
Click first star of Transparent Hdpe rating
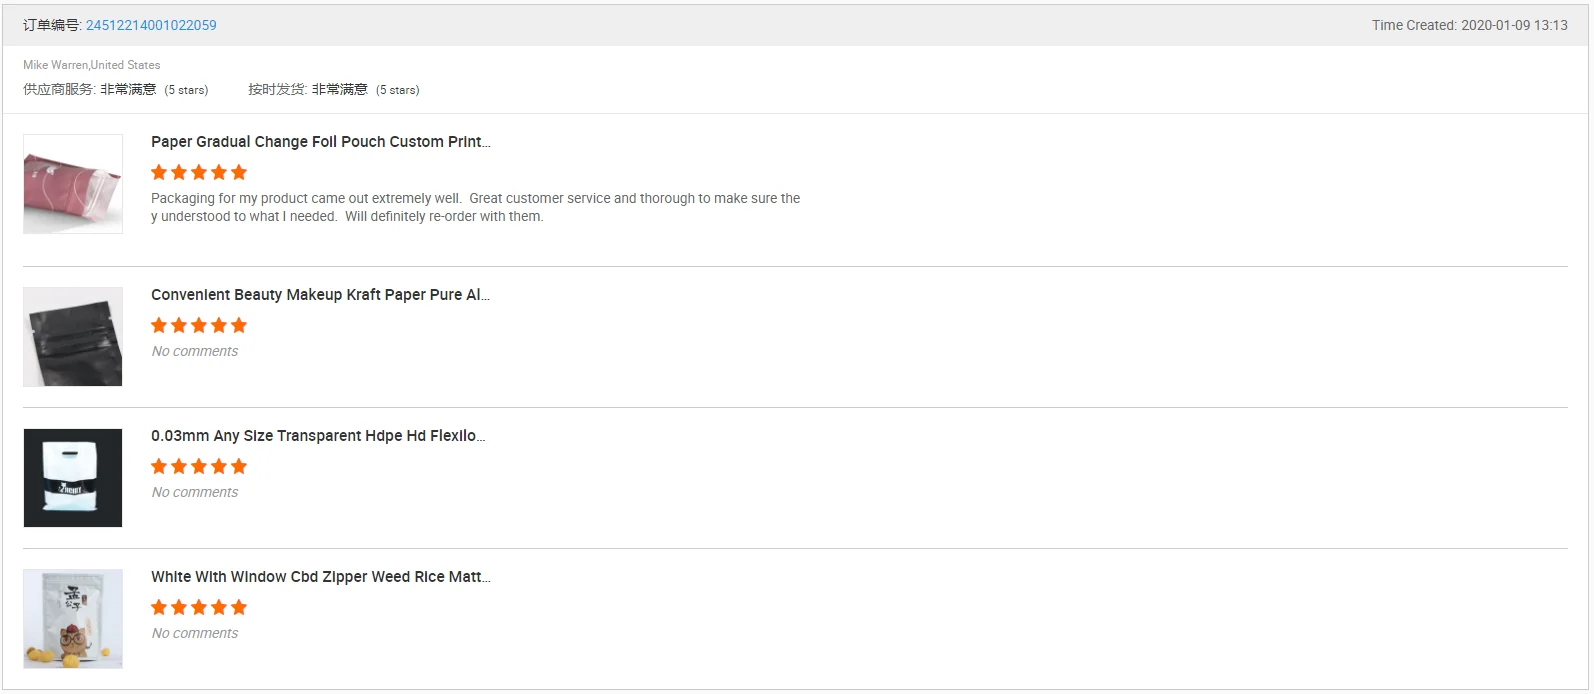coord(159,466)
